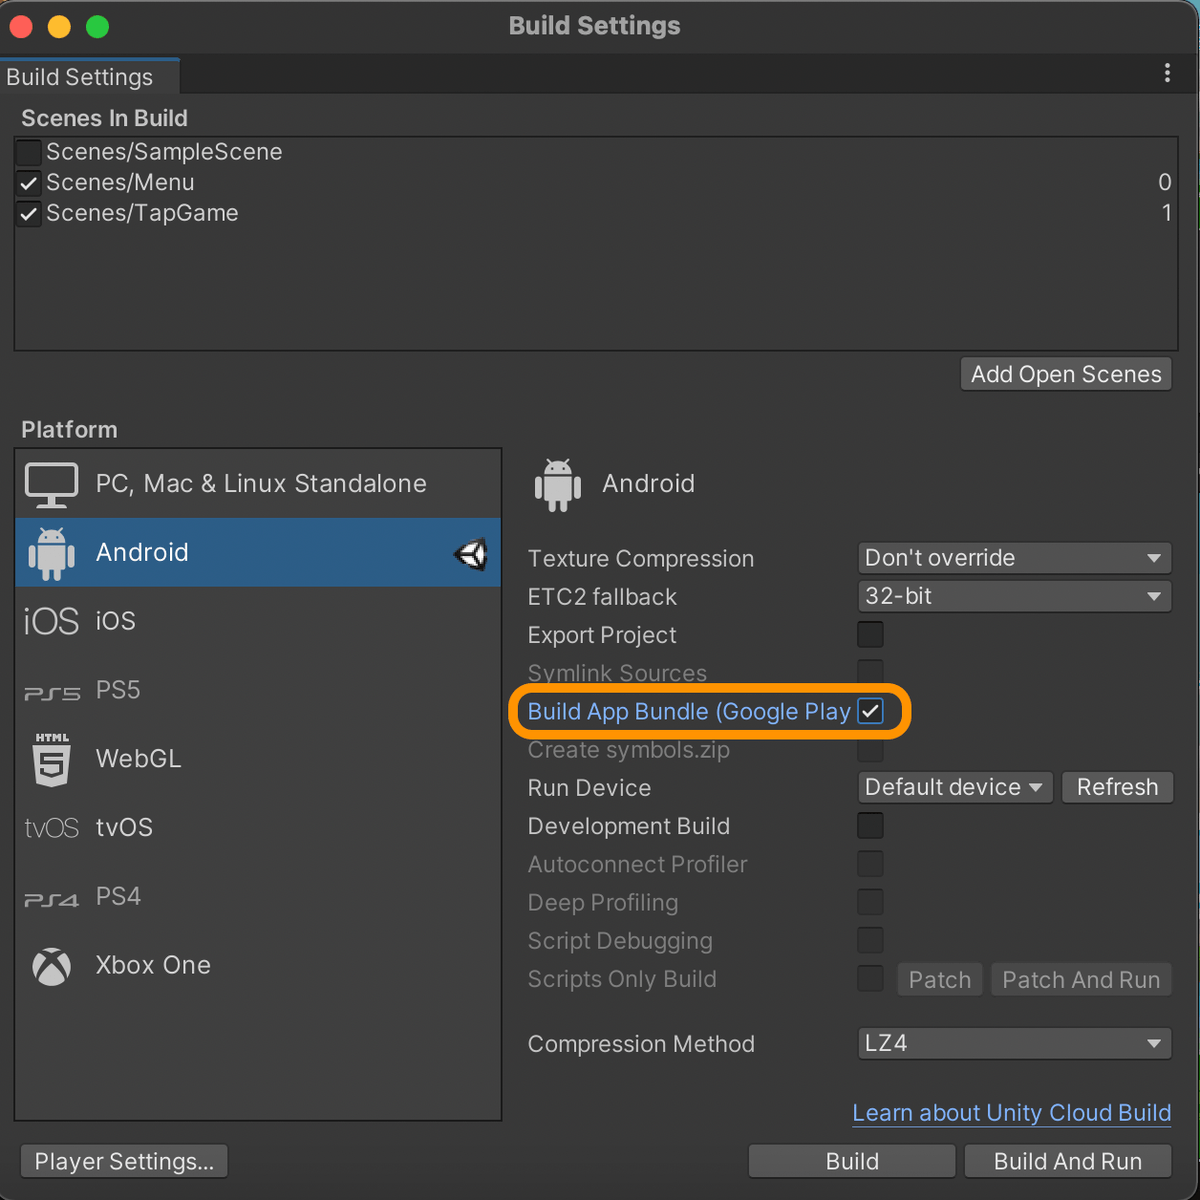Open the Learn about Unity Cloud Build link
The width and height of the screenshot is (1200, 1200).
coord(1011,1112)
